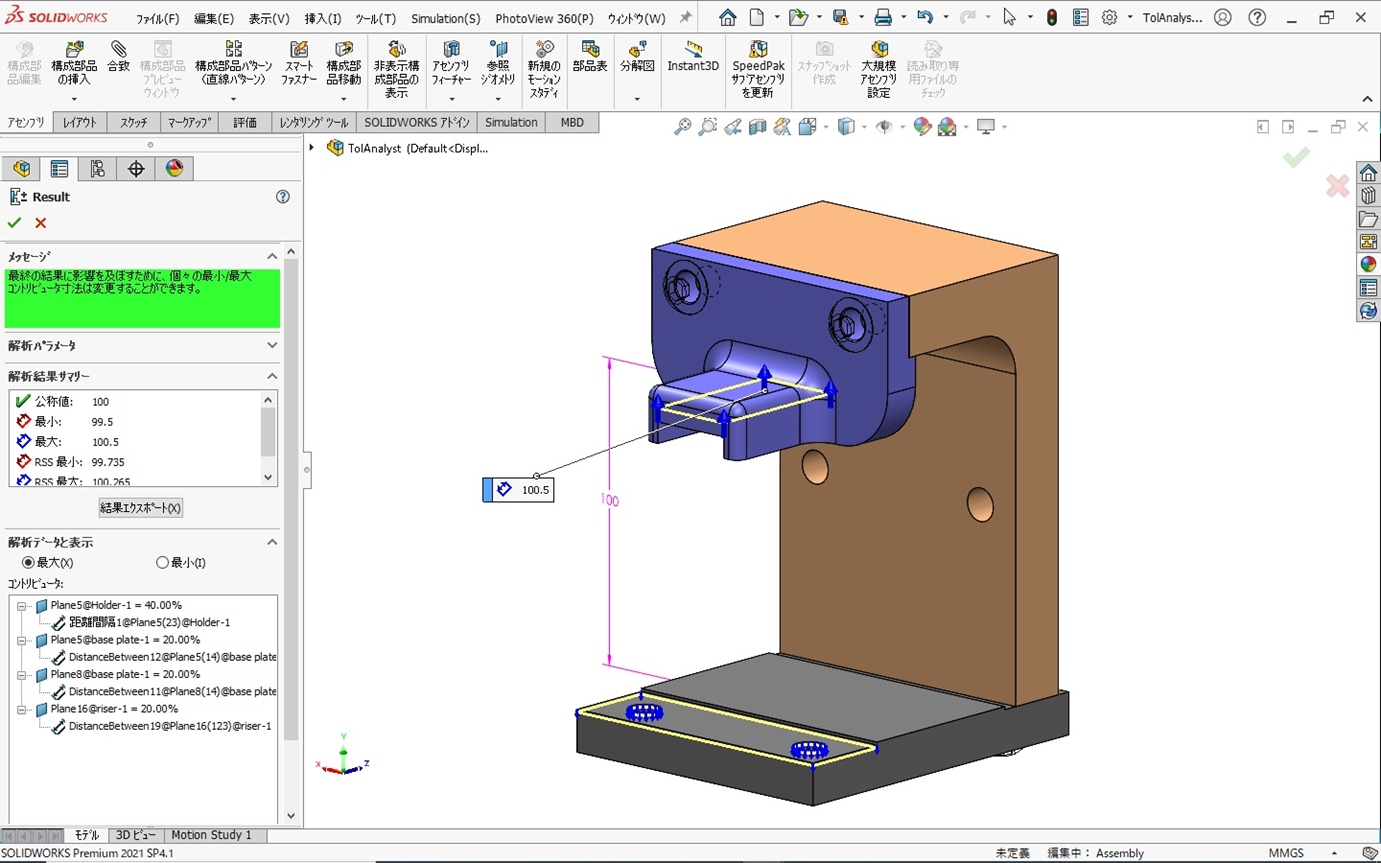1381x863 pixels.
Task: Select the 最大(X) radio button
Action: coord(28,563)
